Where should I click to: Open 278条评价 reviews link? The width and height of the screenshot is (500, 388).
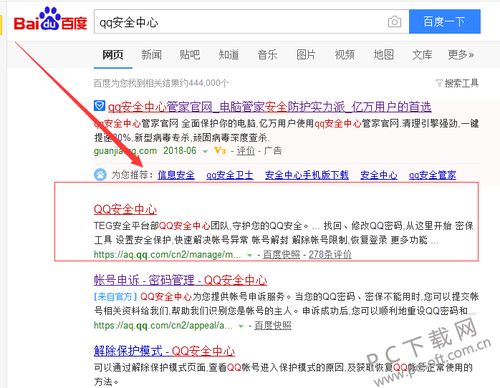330,255
